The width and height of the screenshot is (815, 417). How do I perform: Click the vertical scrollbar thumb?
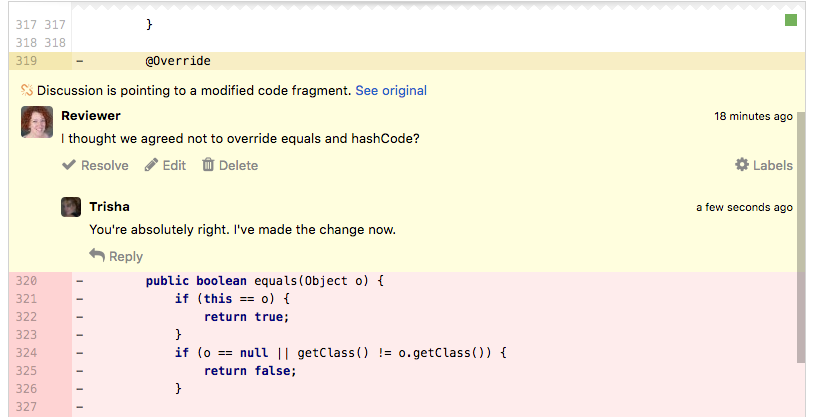click(801, 237)
